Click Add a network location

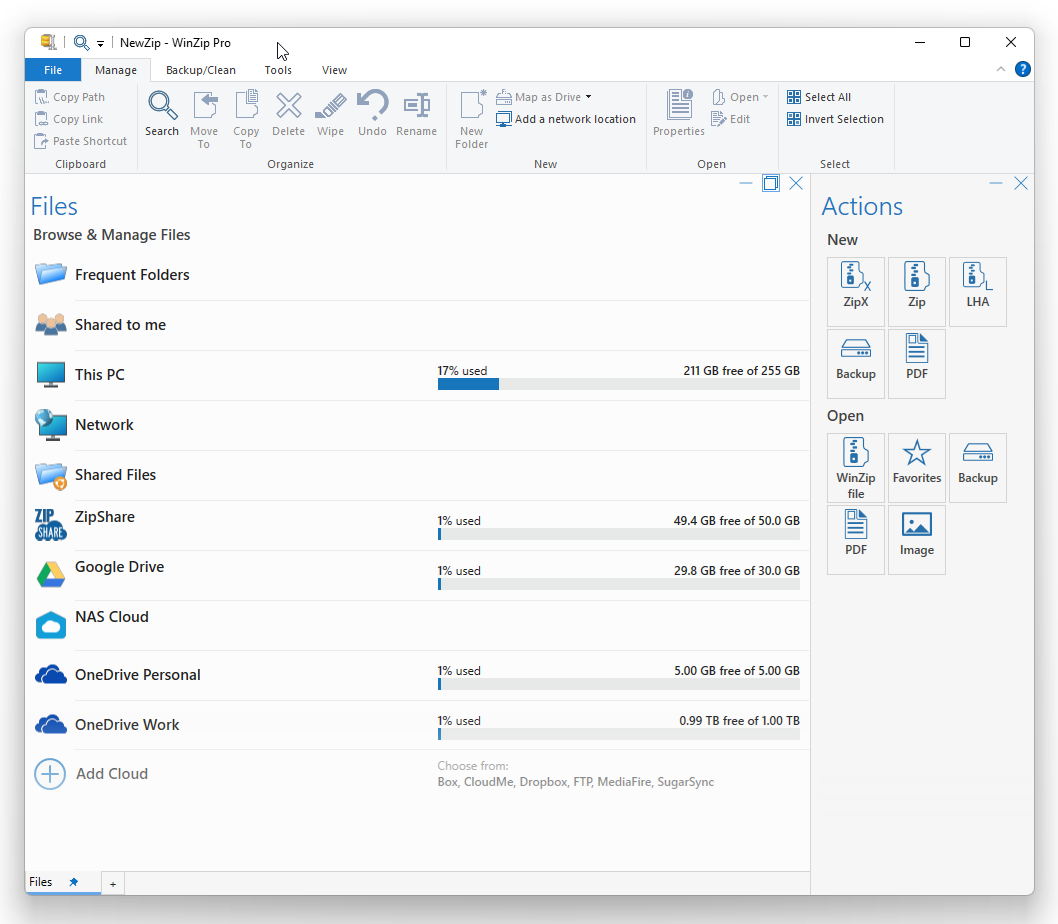tap(566, 118)
